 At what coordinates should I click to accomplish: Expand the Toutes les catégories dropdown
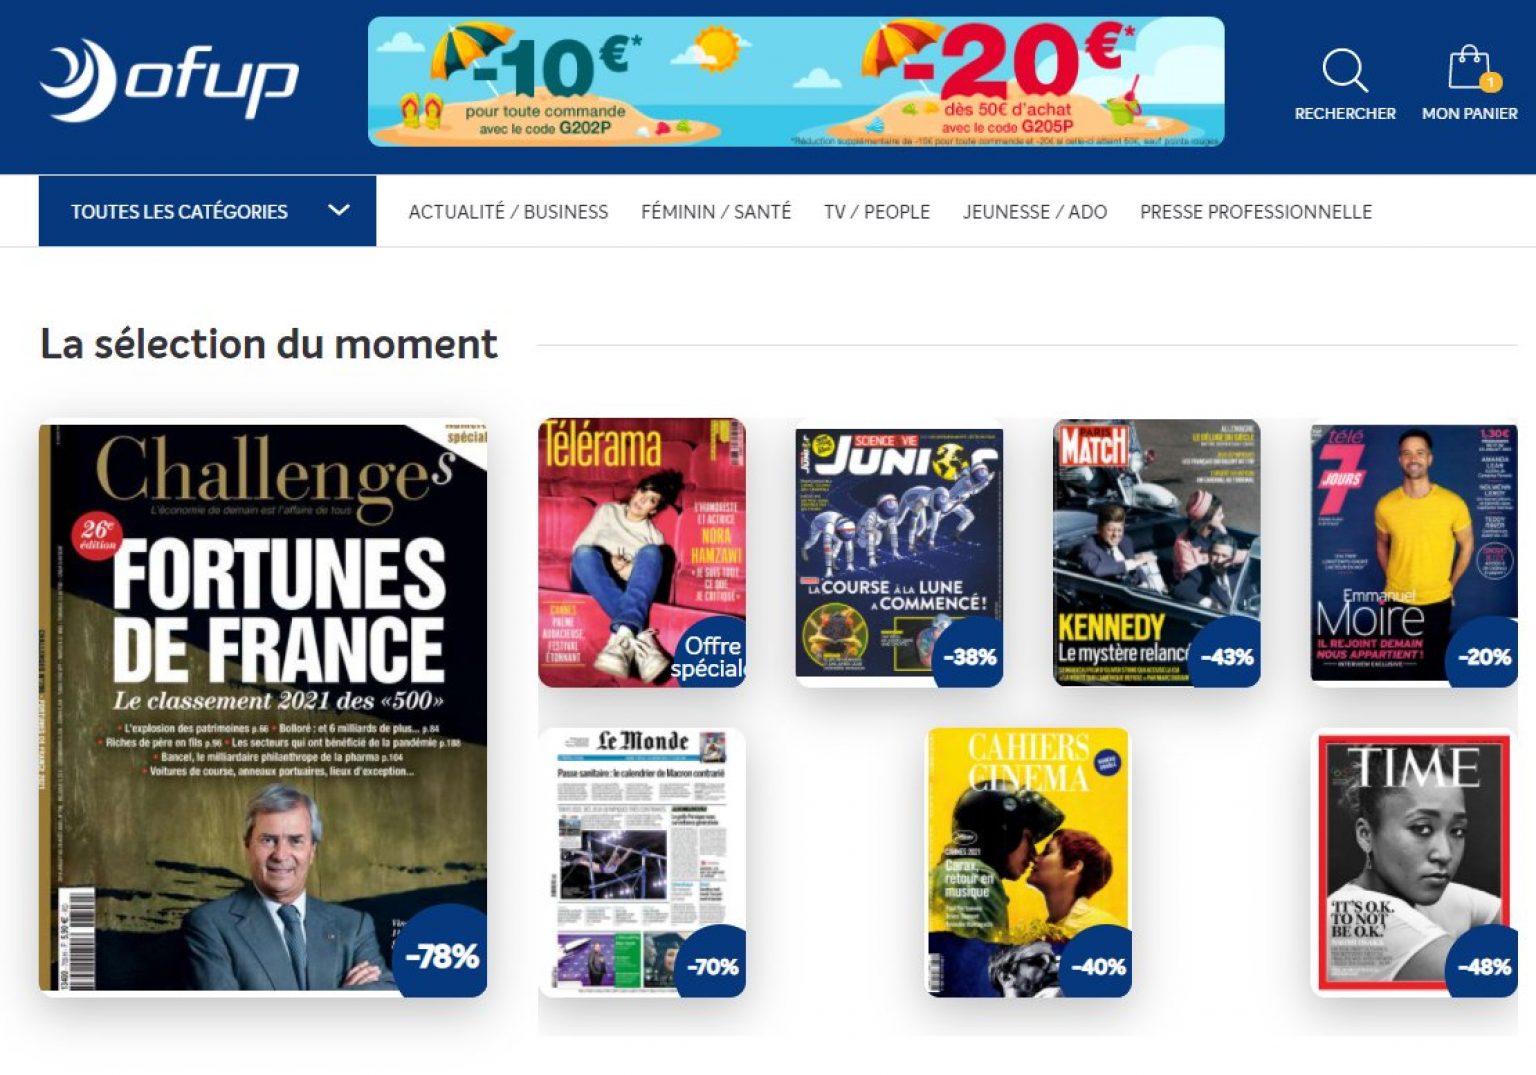[207, 211]
